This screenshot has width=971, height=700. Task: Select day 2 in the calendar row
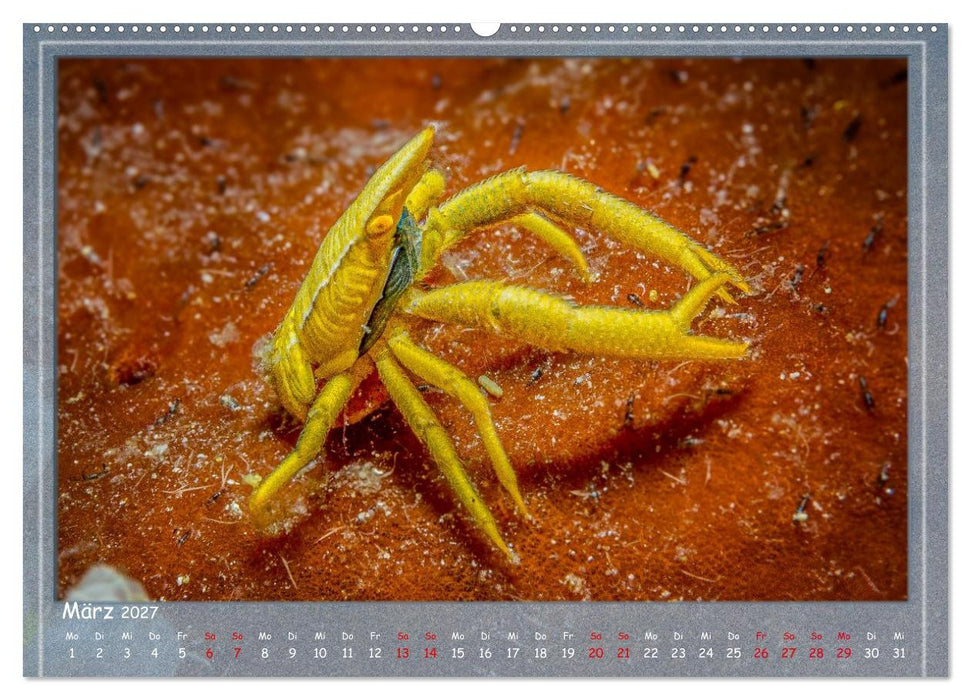coord(99,653)
